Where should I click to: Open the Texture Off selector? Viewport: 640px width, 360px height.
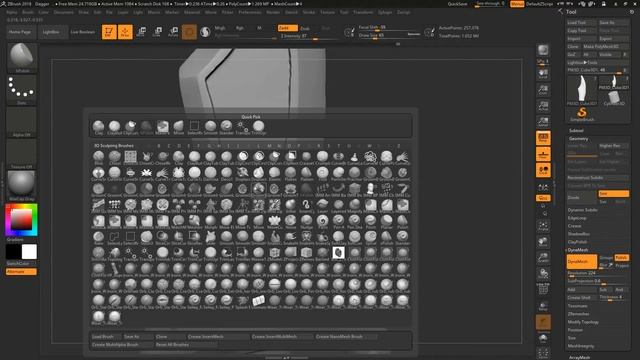pos(22,154)
